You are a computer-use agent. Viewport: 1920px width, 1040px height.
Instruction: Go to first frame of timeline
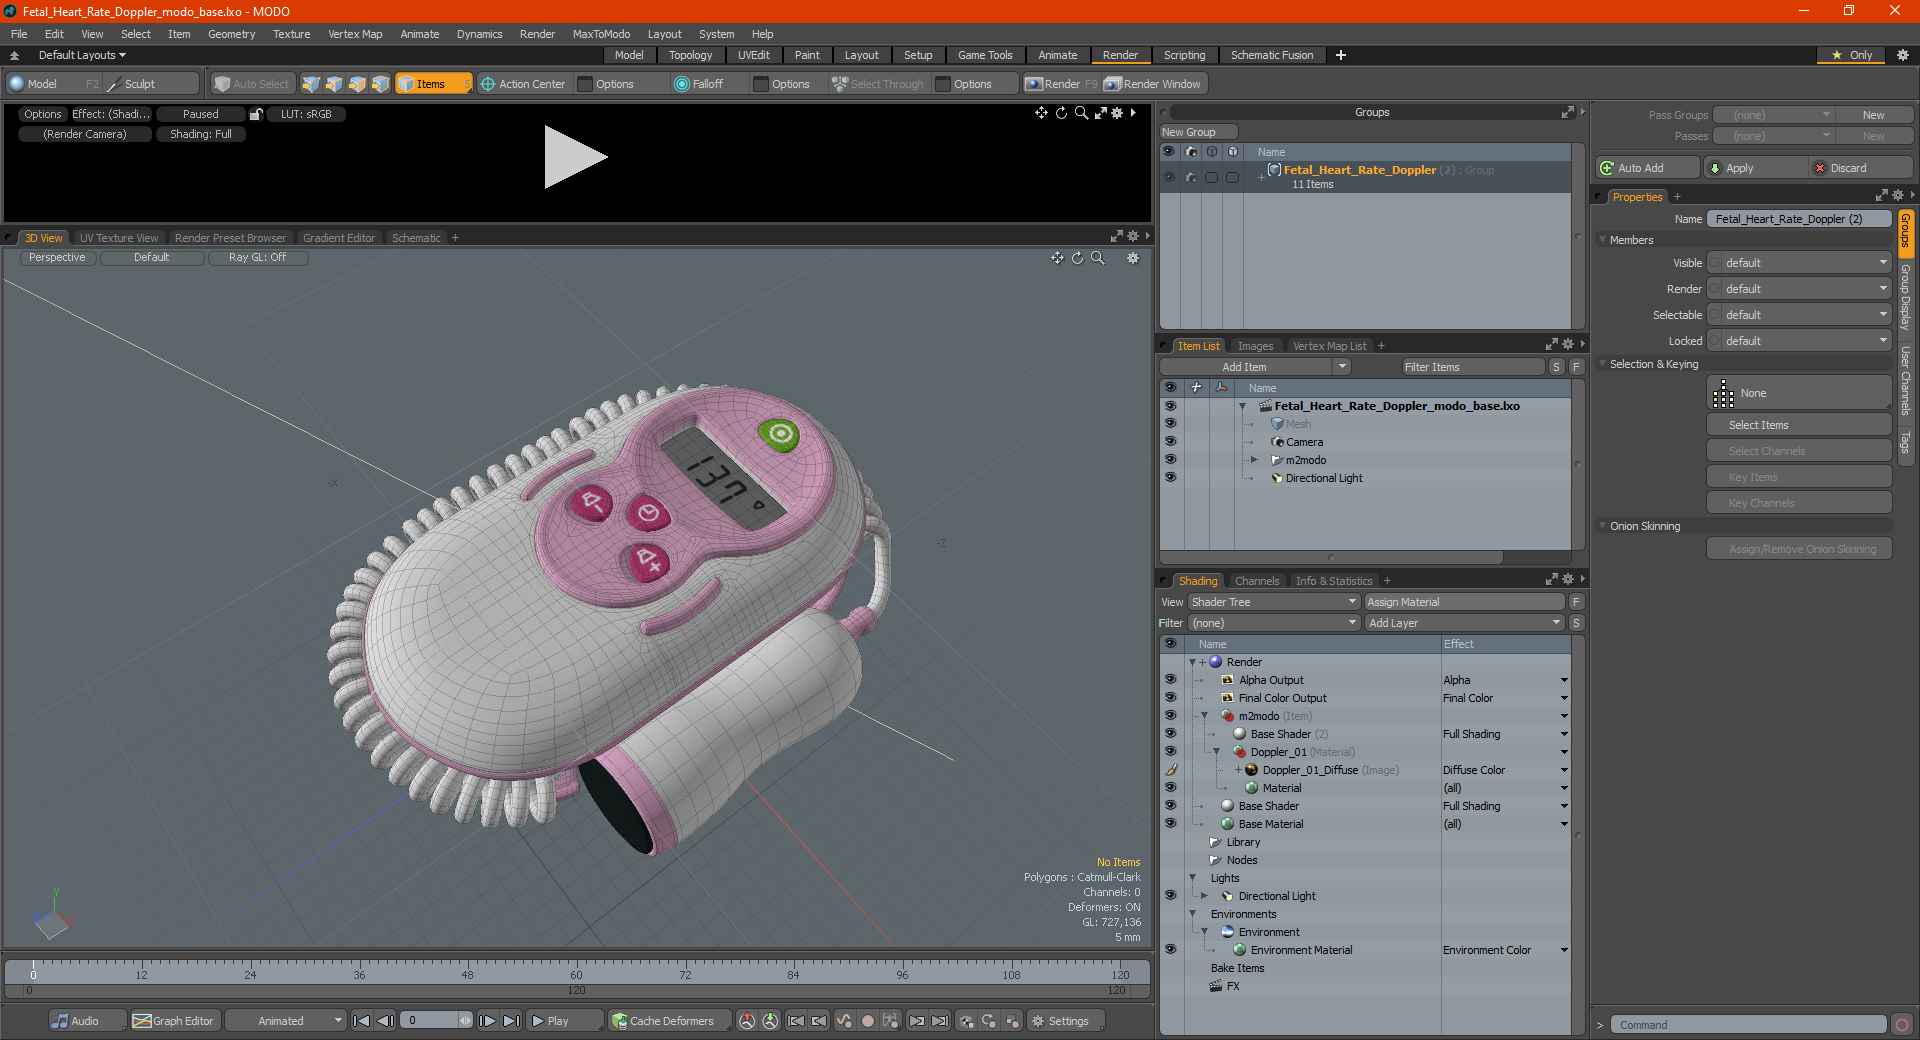362,1021
